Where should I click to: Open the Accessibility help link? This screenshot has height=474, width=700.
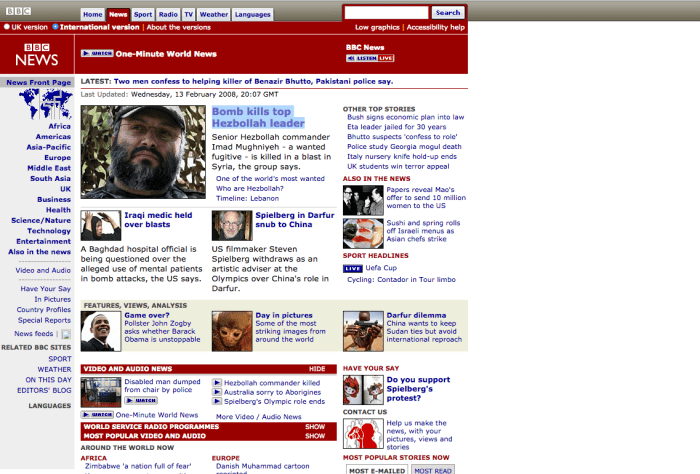coord(435,27)
